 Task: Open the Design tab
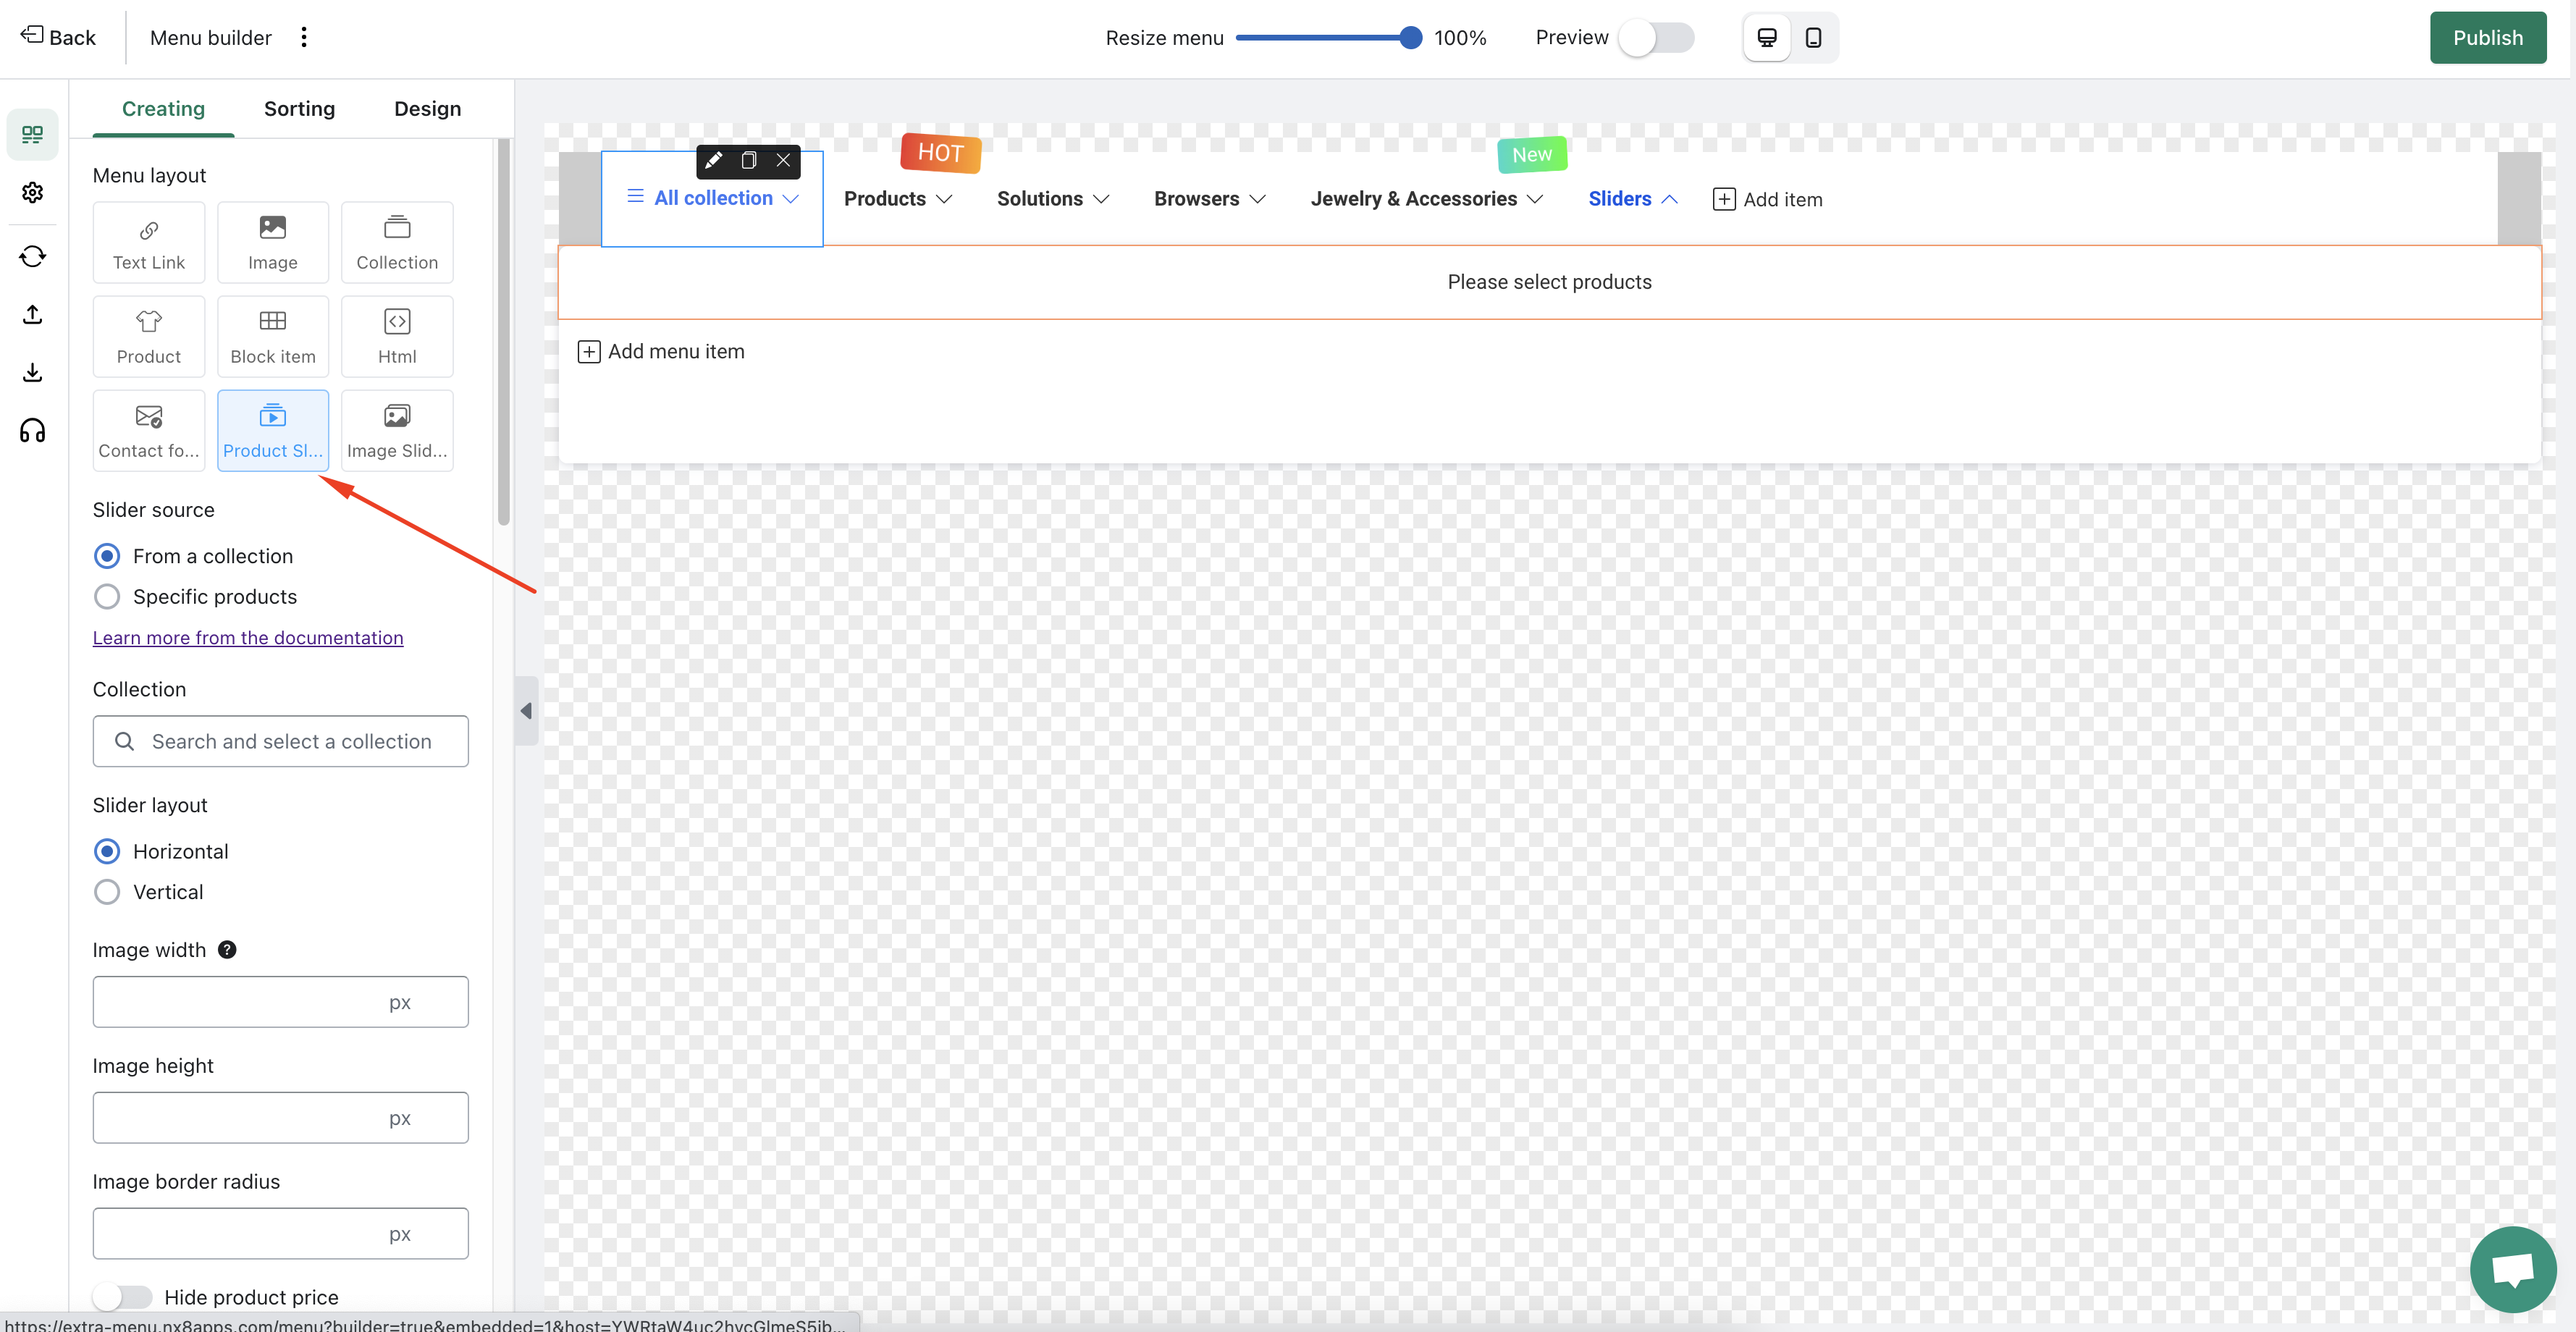(427, 108)
